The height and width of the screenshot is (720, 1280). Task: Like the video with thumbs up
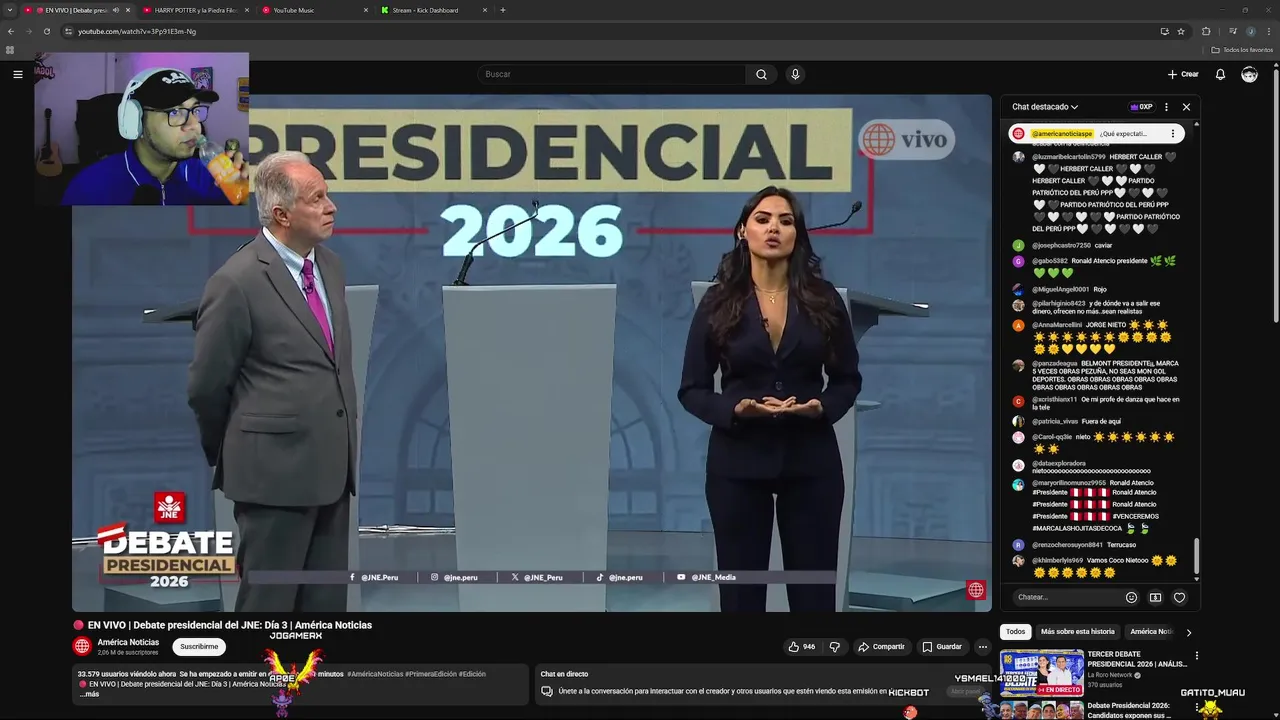[x=802, y=647]
